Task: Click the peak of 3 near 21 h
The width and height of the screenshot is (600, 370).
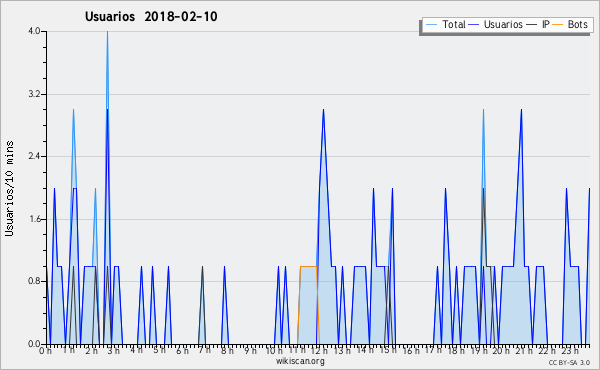Action: pyautogui.click(x=521, y=110)
